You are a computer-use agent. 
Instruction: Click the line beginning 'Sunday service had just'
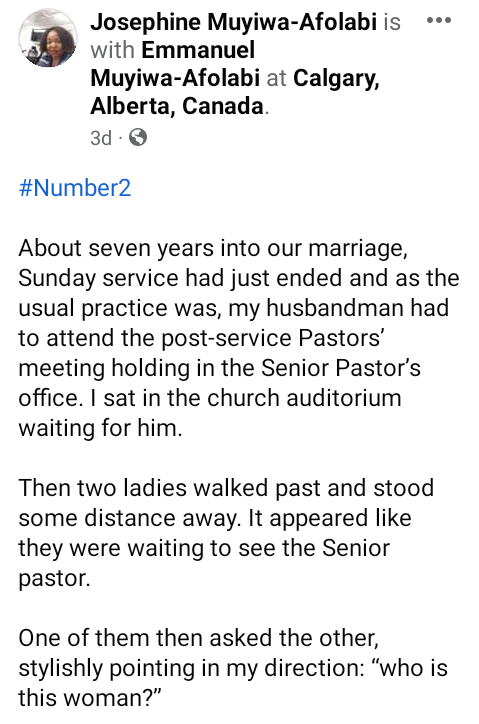(x=239, y=278)
